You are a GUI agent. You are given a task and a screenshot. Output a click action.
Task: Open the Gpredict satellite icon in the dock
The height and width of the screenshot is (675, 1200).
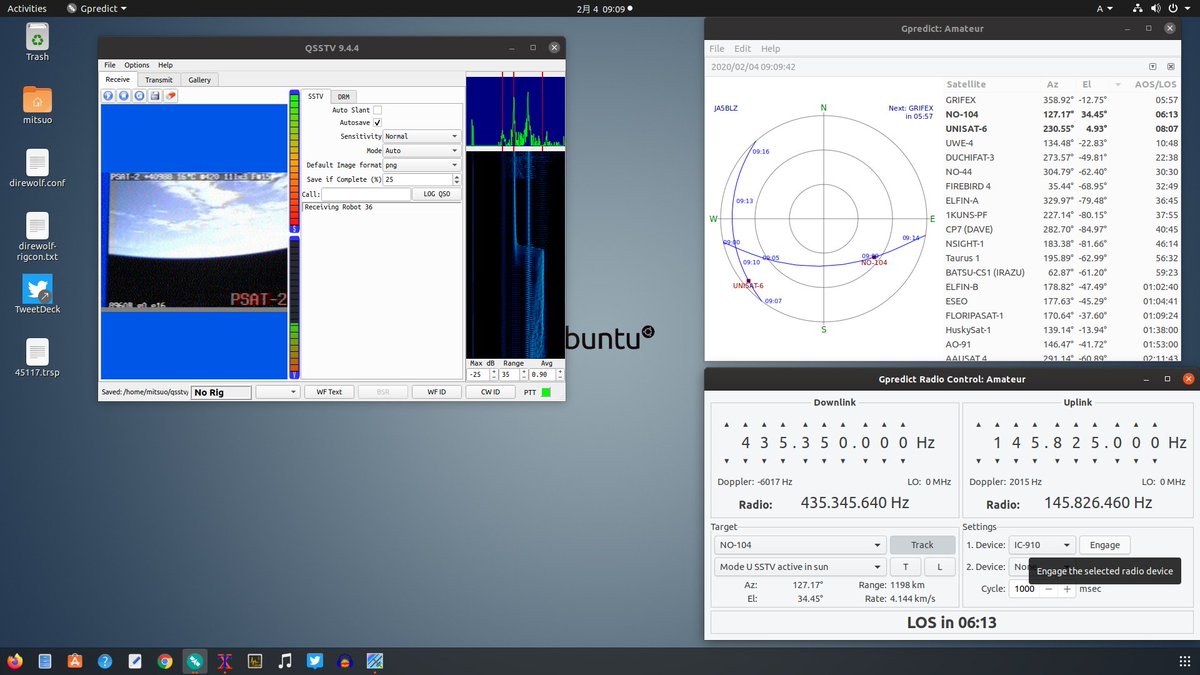[195, 661]
